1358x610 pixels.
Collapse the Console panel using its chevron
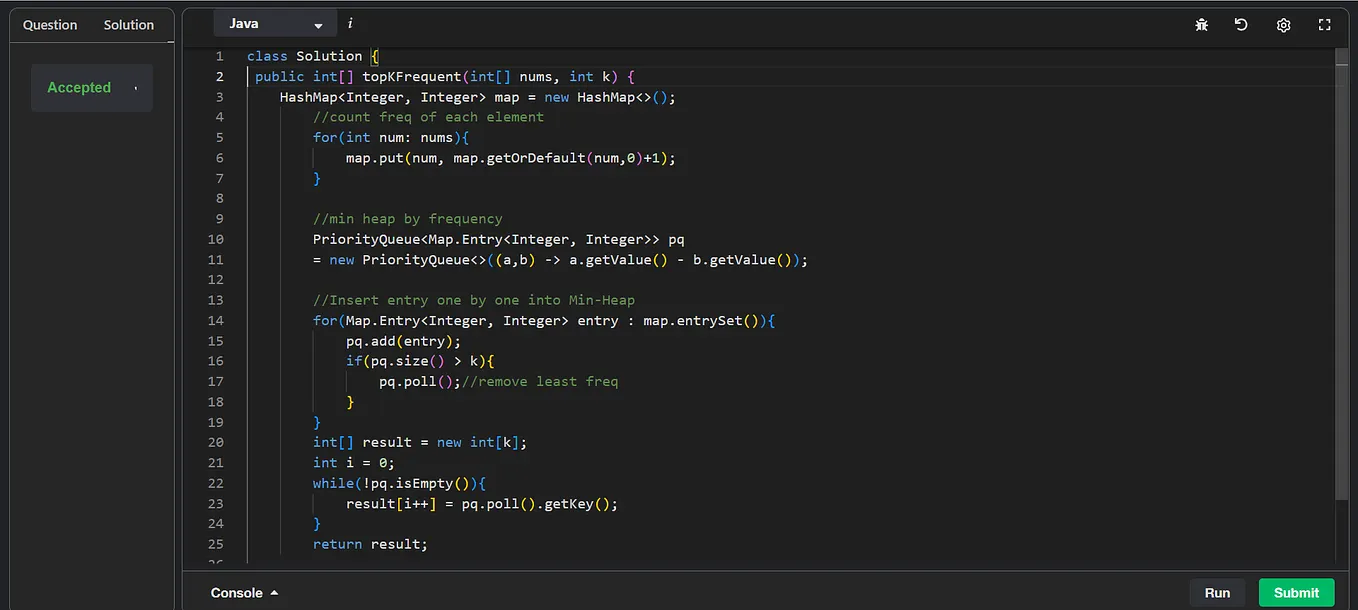tap(273, 592)
